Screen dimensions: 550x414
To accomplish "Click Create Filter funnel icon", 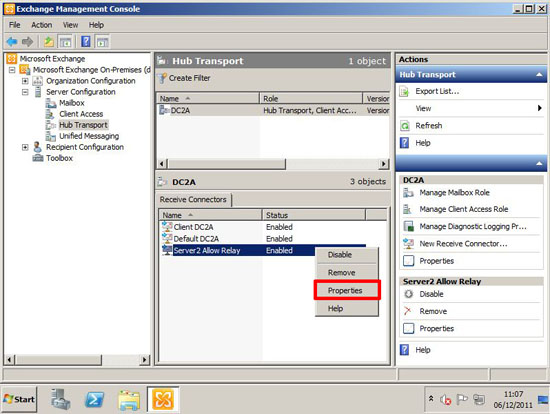I will pos(162,78).
